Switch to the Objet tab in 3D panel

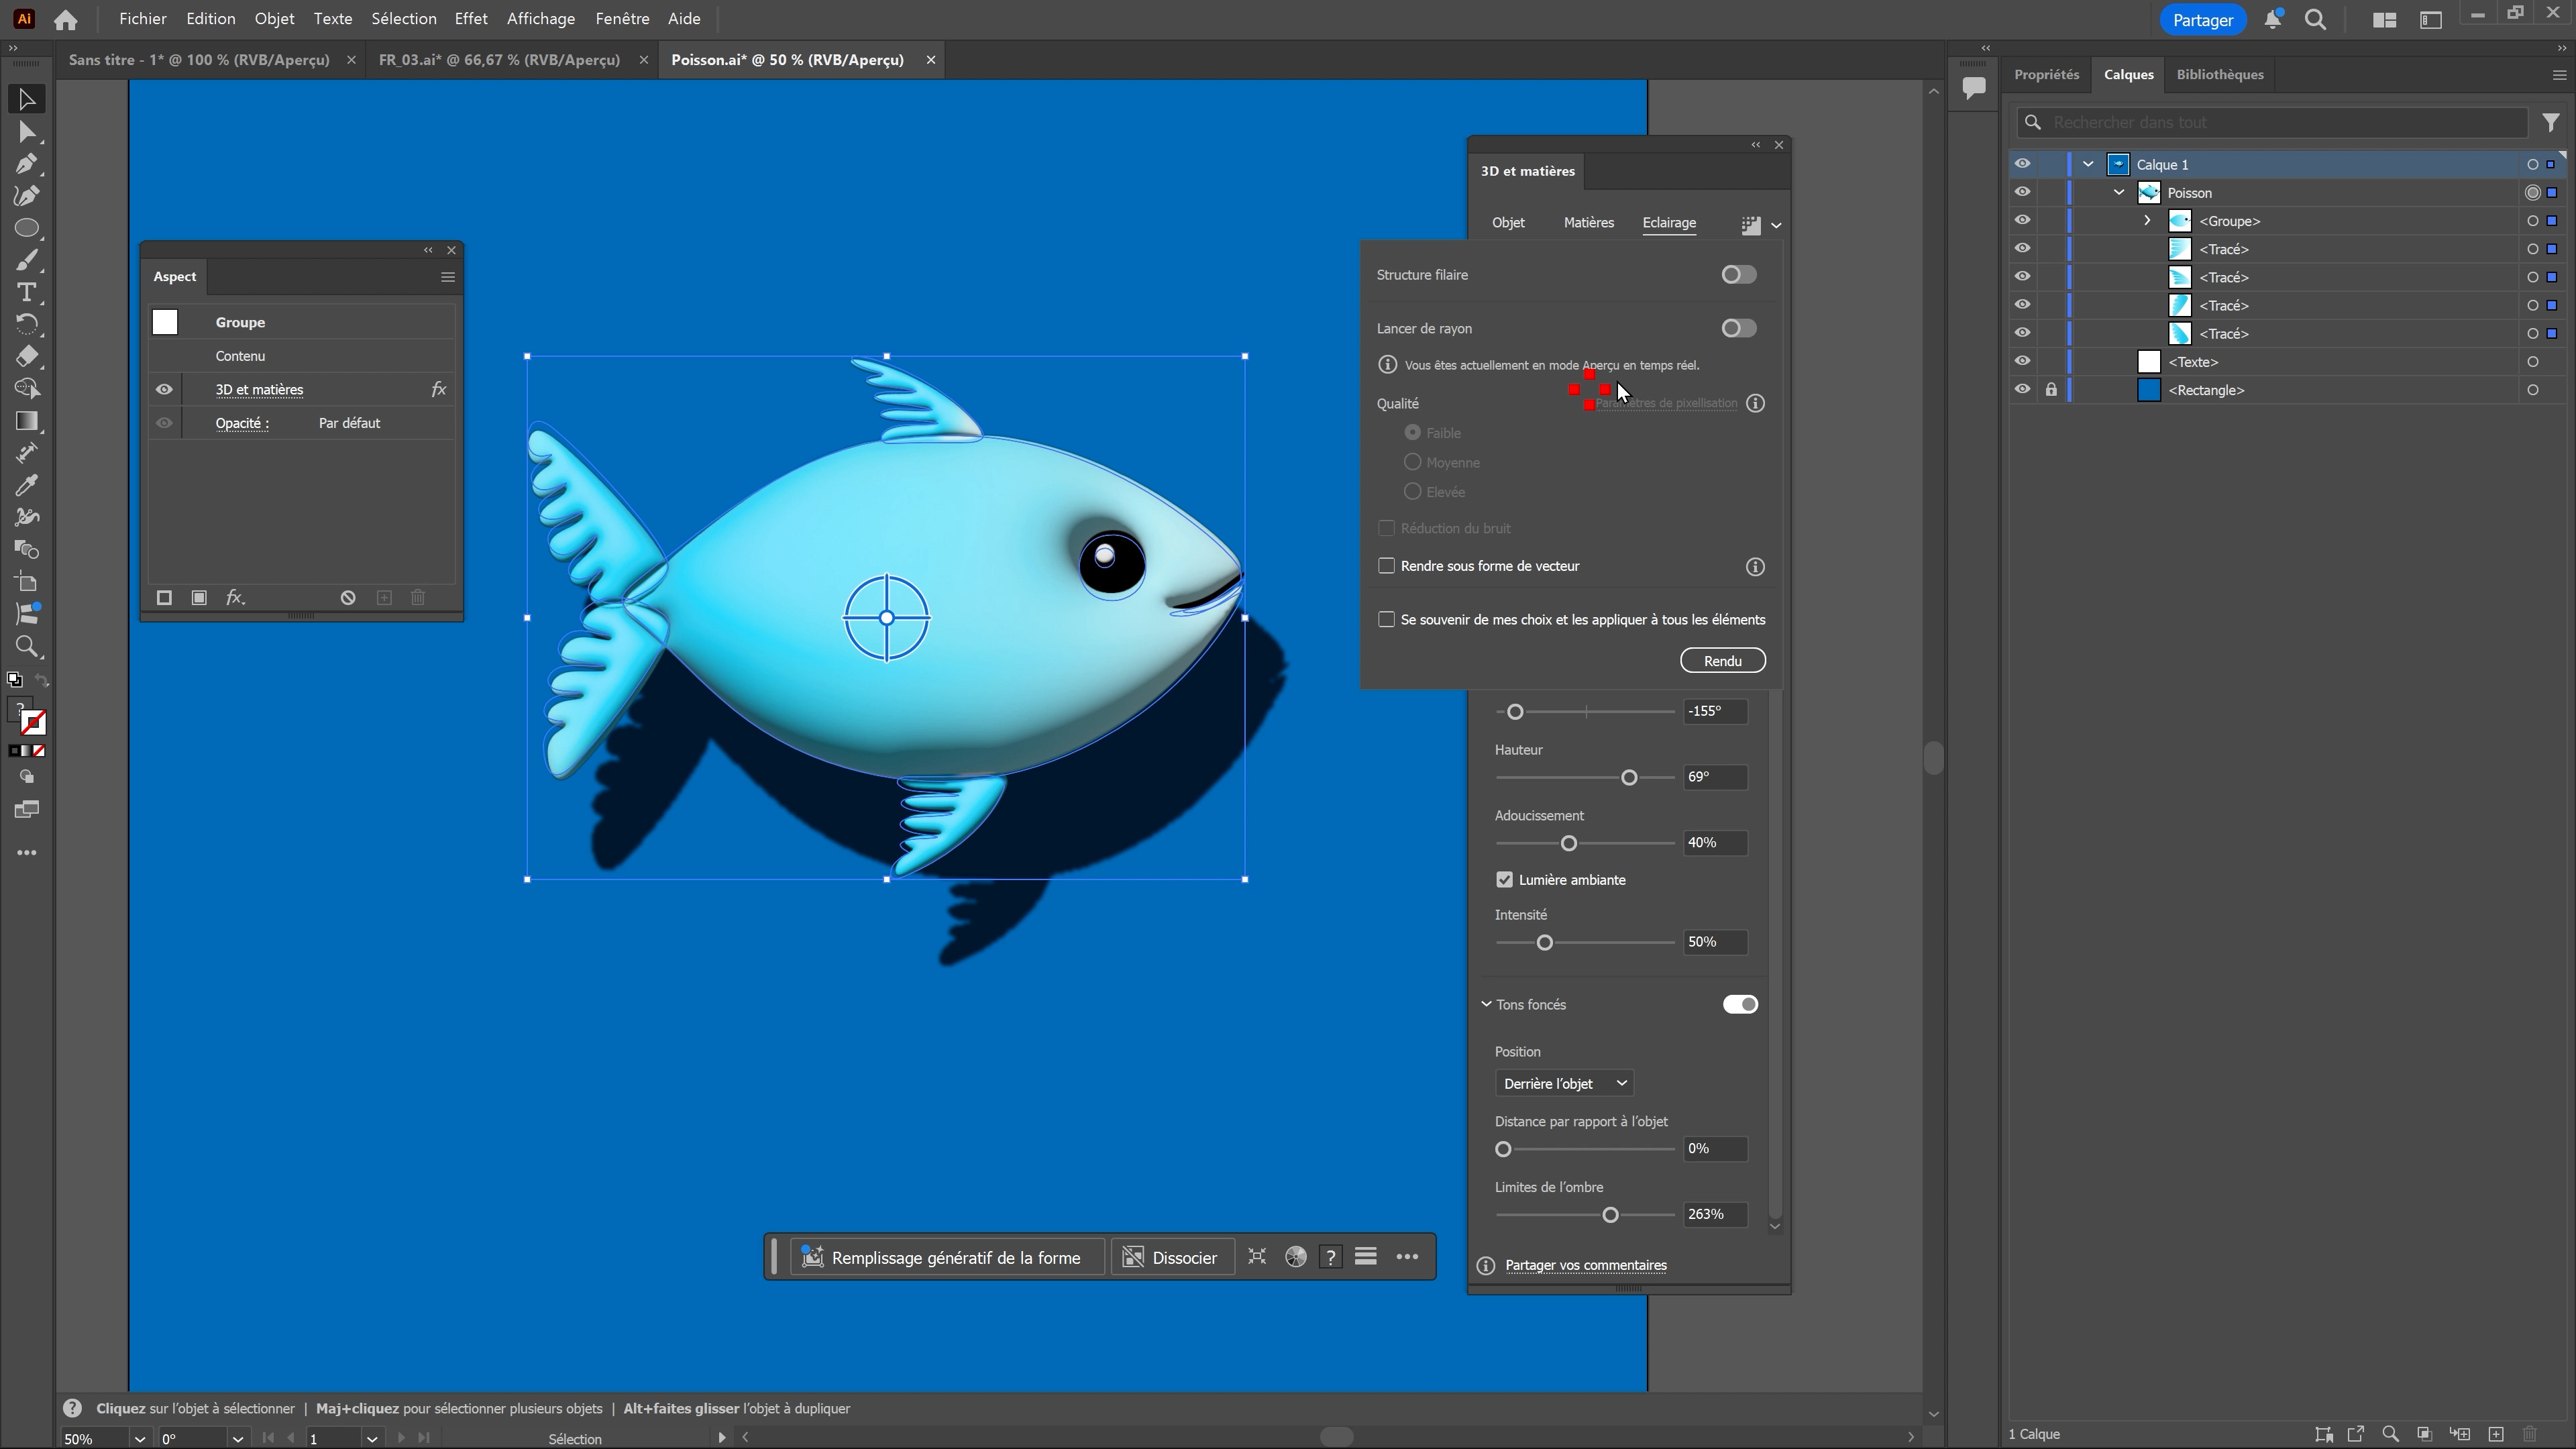(x=1508, y=223)
